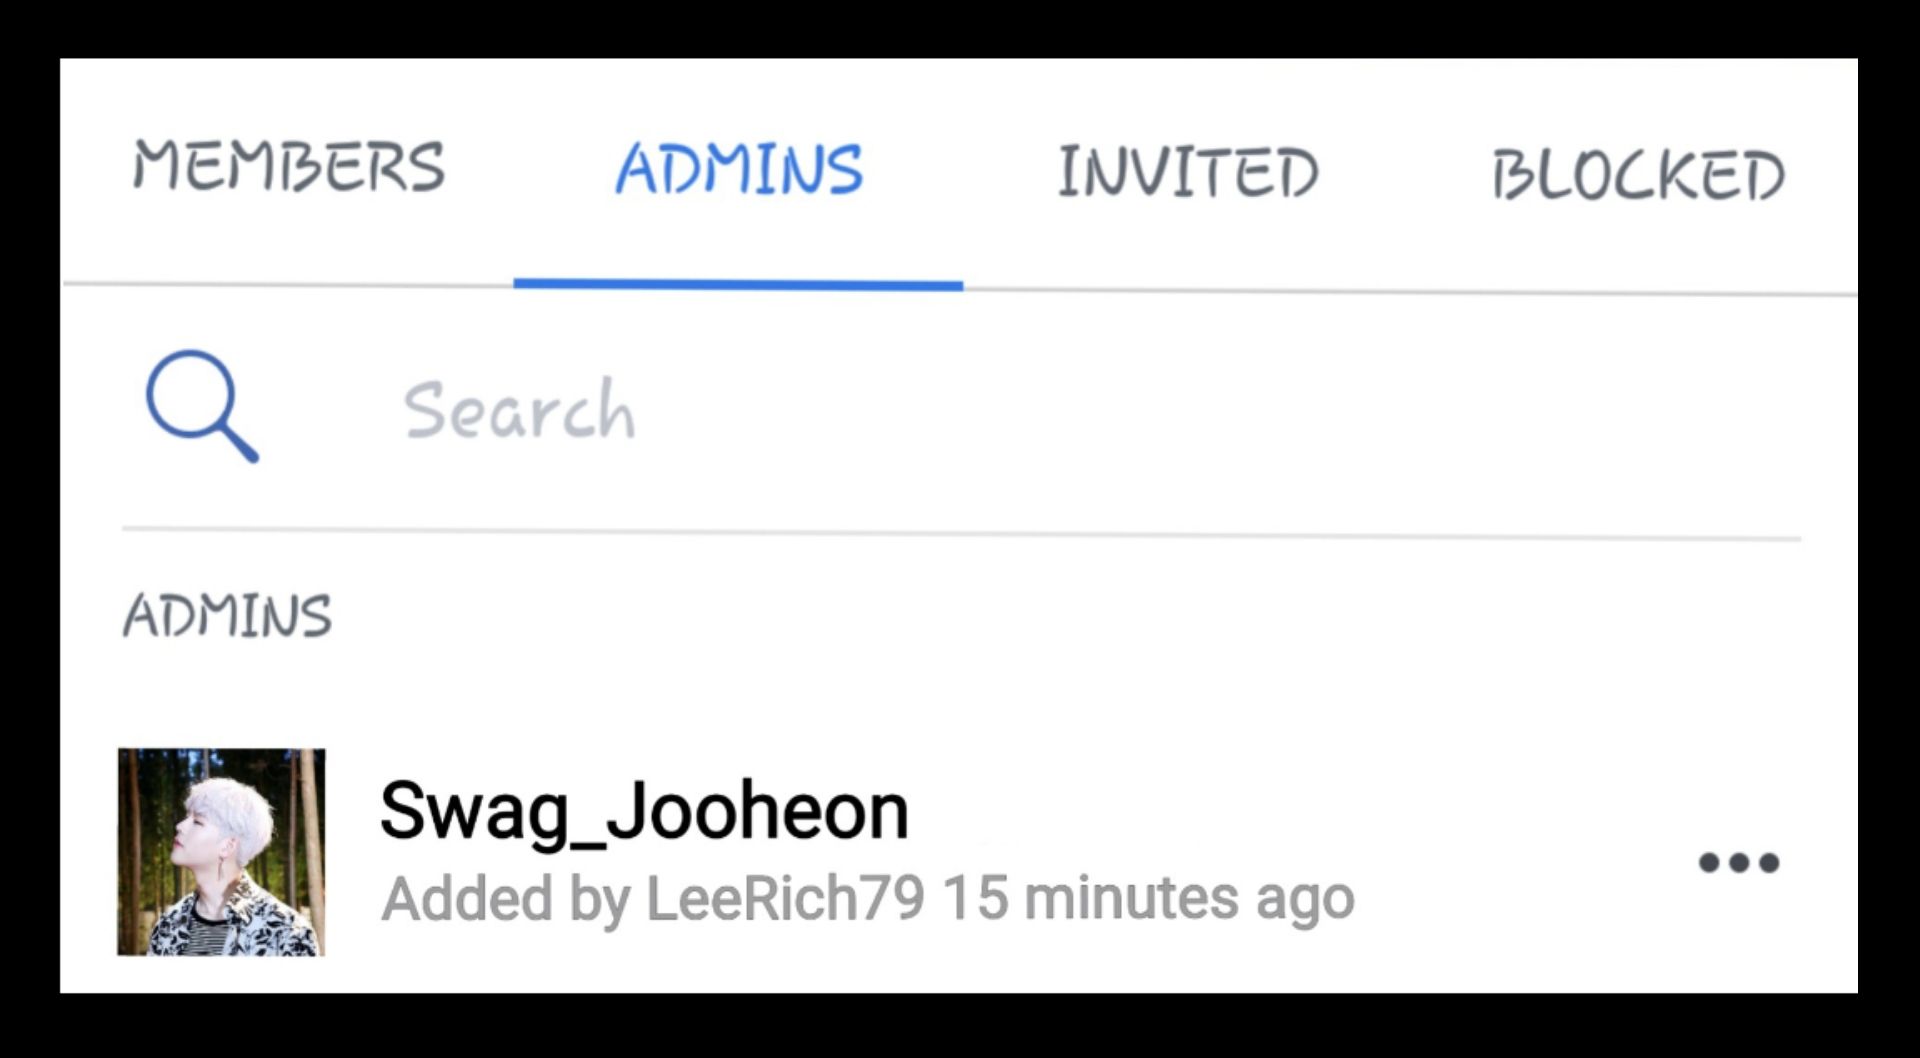Screen dimensions: 1920x1058
Task: View blocked users list tab
Action: click(1638, 175)
